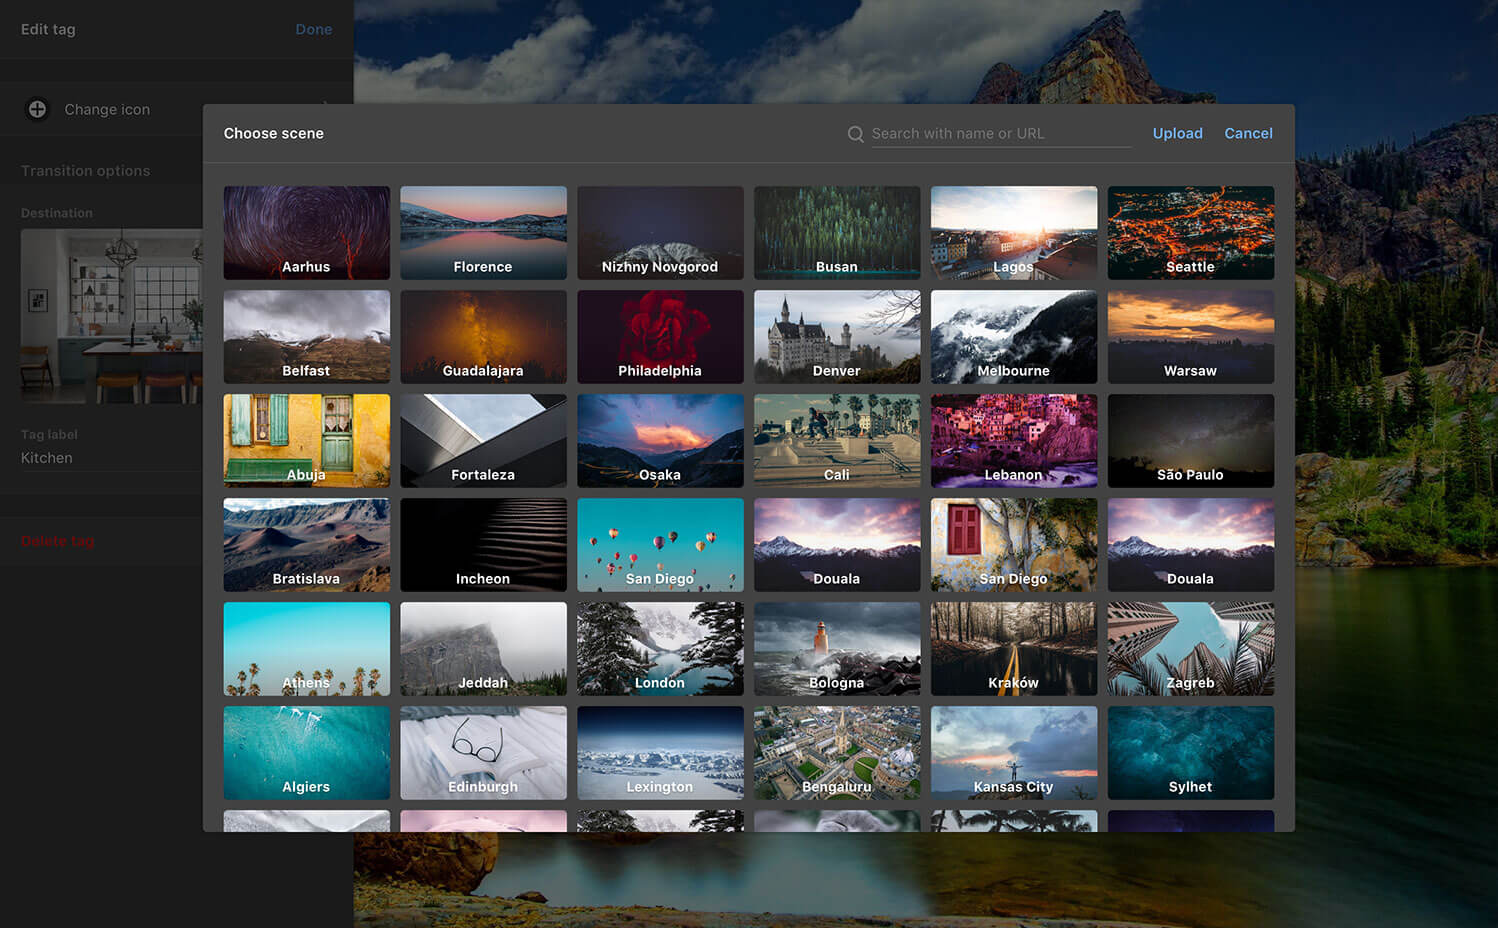The width and height of the screenshot is (1498, 928).
Task: Select the Incheon scene thumbnail
Action: 483,544
